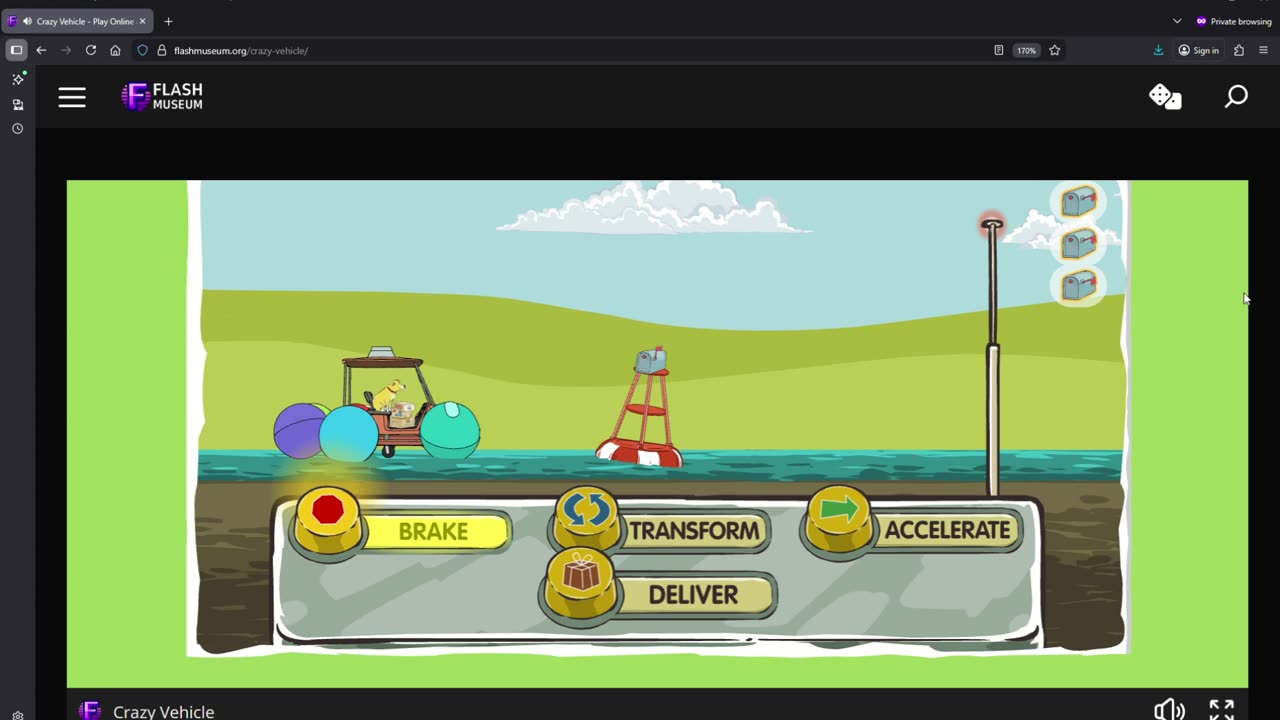Click the package DELIVER icon
Viewport: 1280px width, 720px height.
581,582
